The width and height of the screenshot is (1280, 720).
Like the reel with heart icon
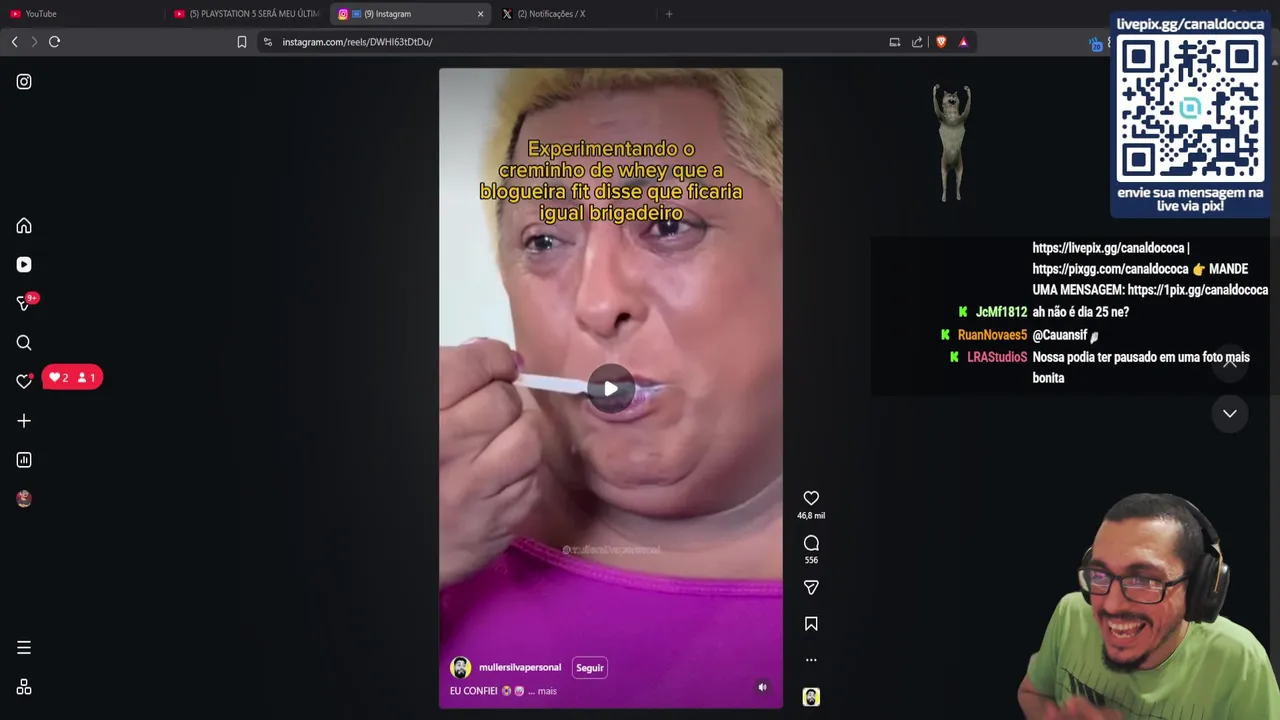coord(811,498)
